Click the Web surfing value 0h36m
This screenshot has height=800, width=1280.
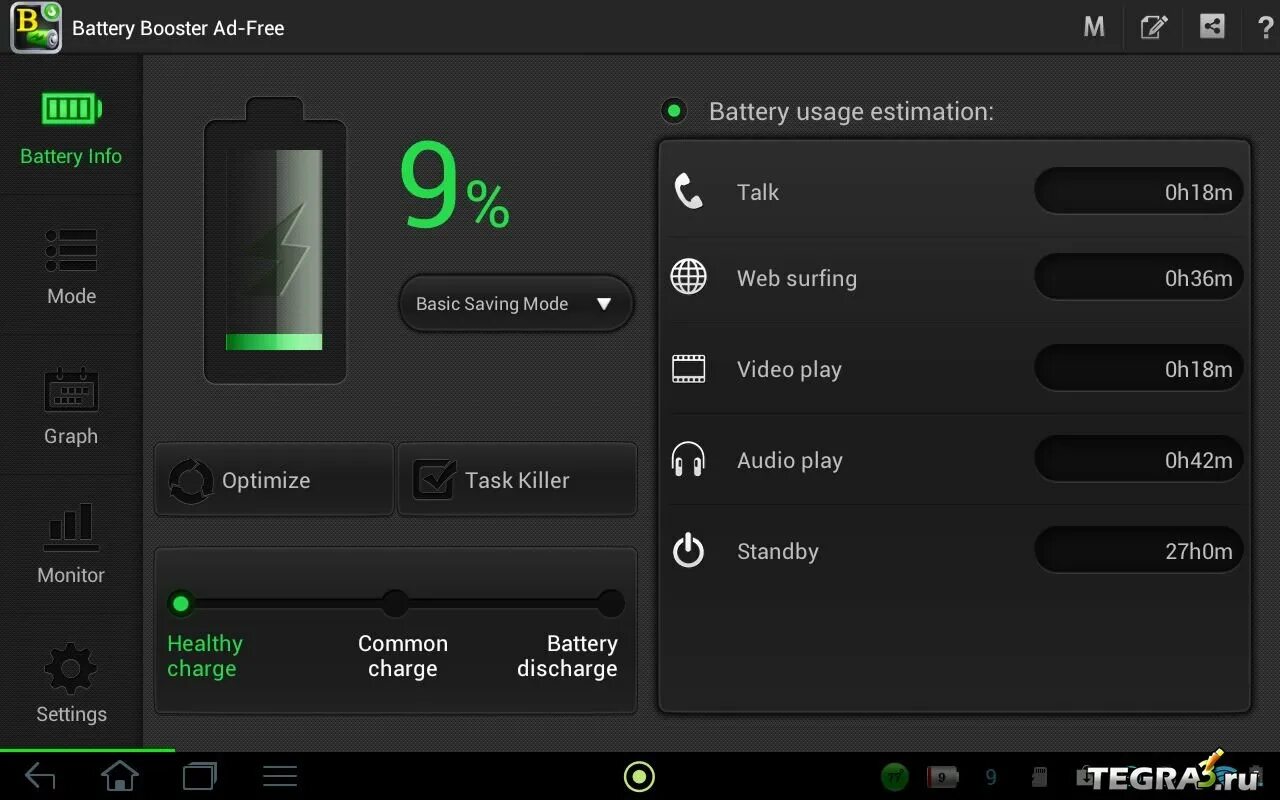point(1138,278)
